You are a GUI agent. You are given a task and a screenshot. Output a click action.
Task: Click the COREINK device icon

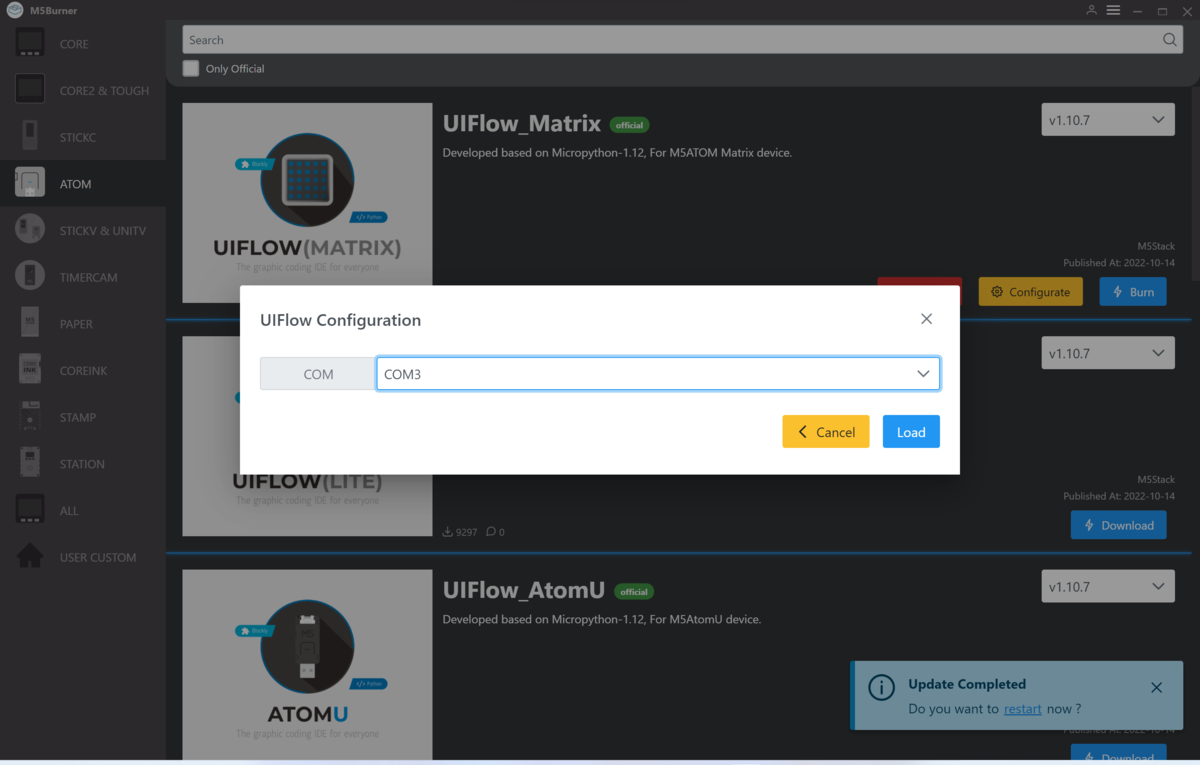coord(30,370)
